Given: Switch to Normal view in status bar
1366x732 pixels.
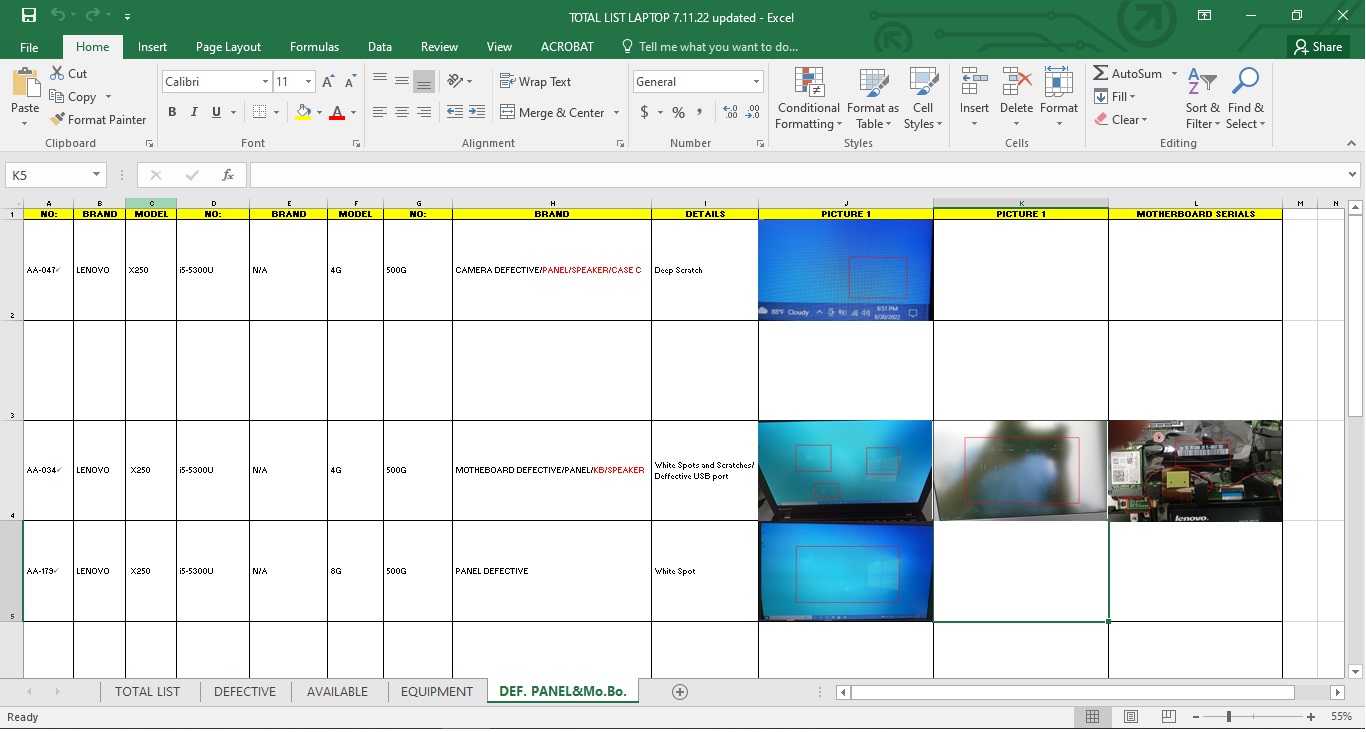Looking at the screenshot, I should coord(1092,717).
